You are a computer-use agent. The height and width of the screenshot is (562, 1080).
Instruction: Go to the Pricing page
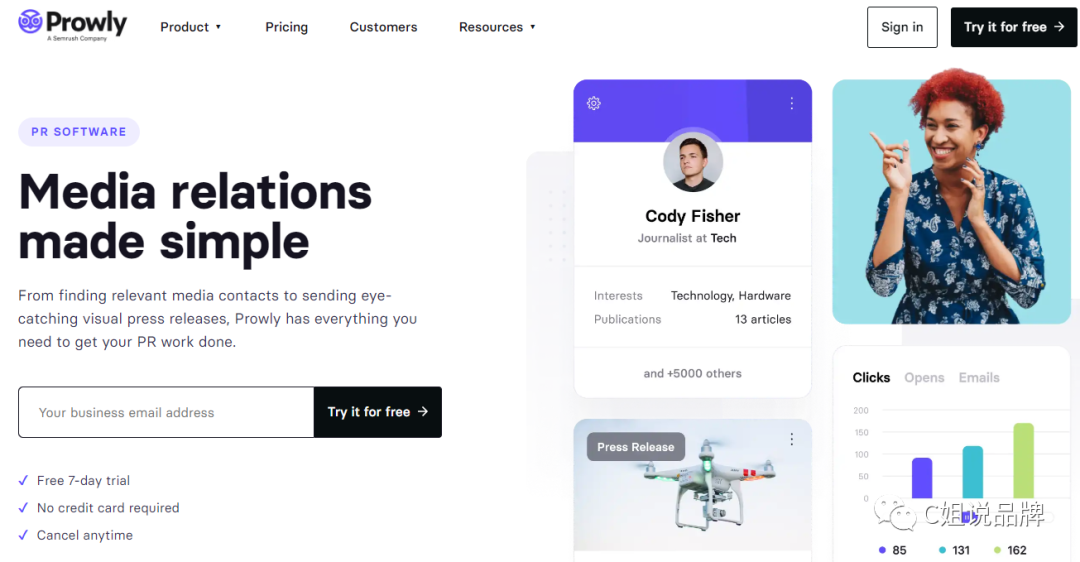[286, 27]
